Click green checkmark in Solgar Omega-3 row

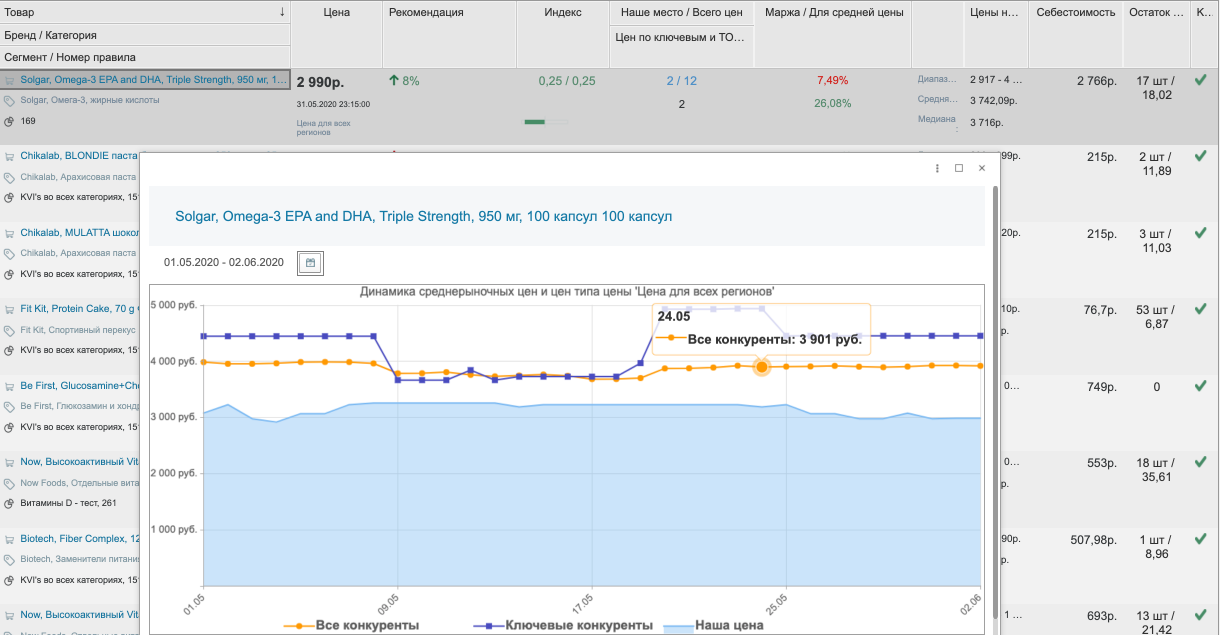pos(1200,80)
